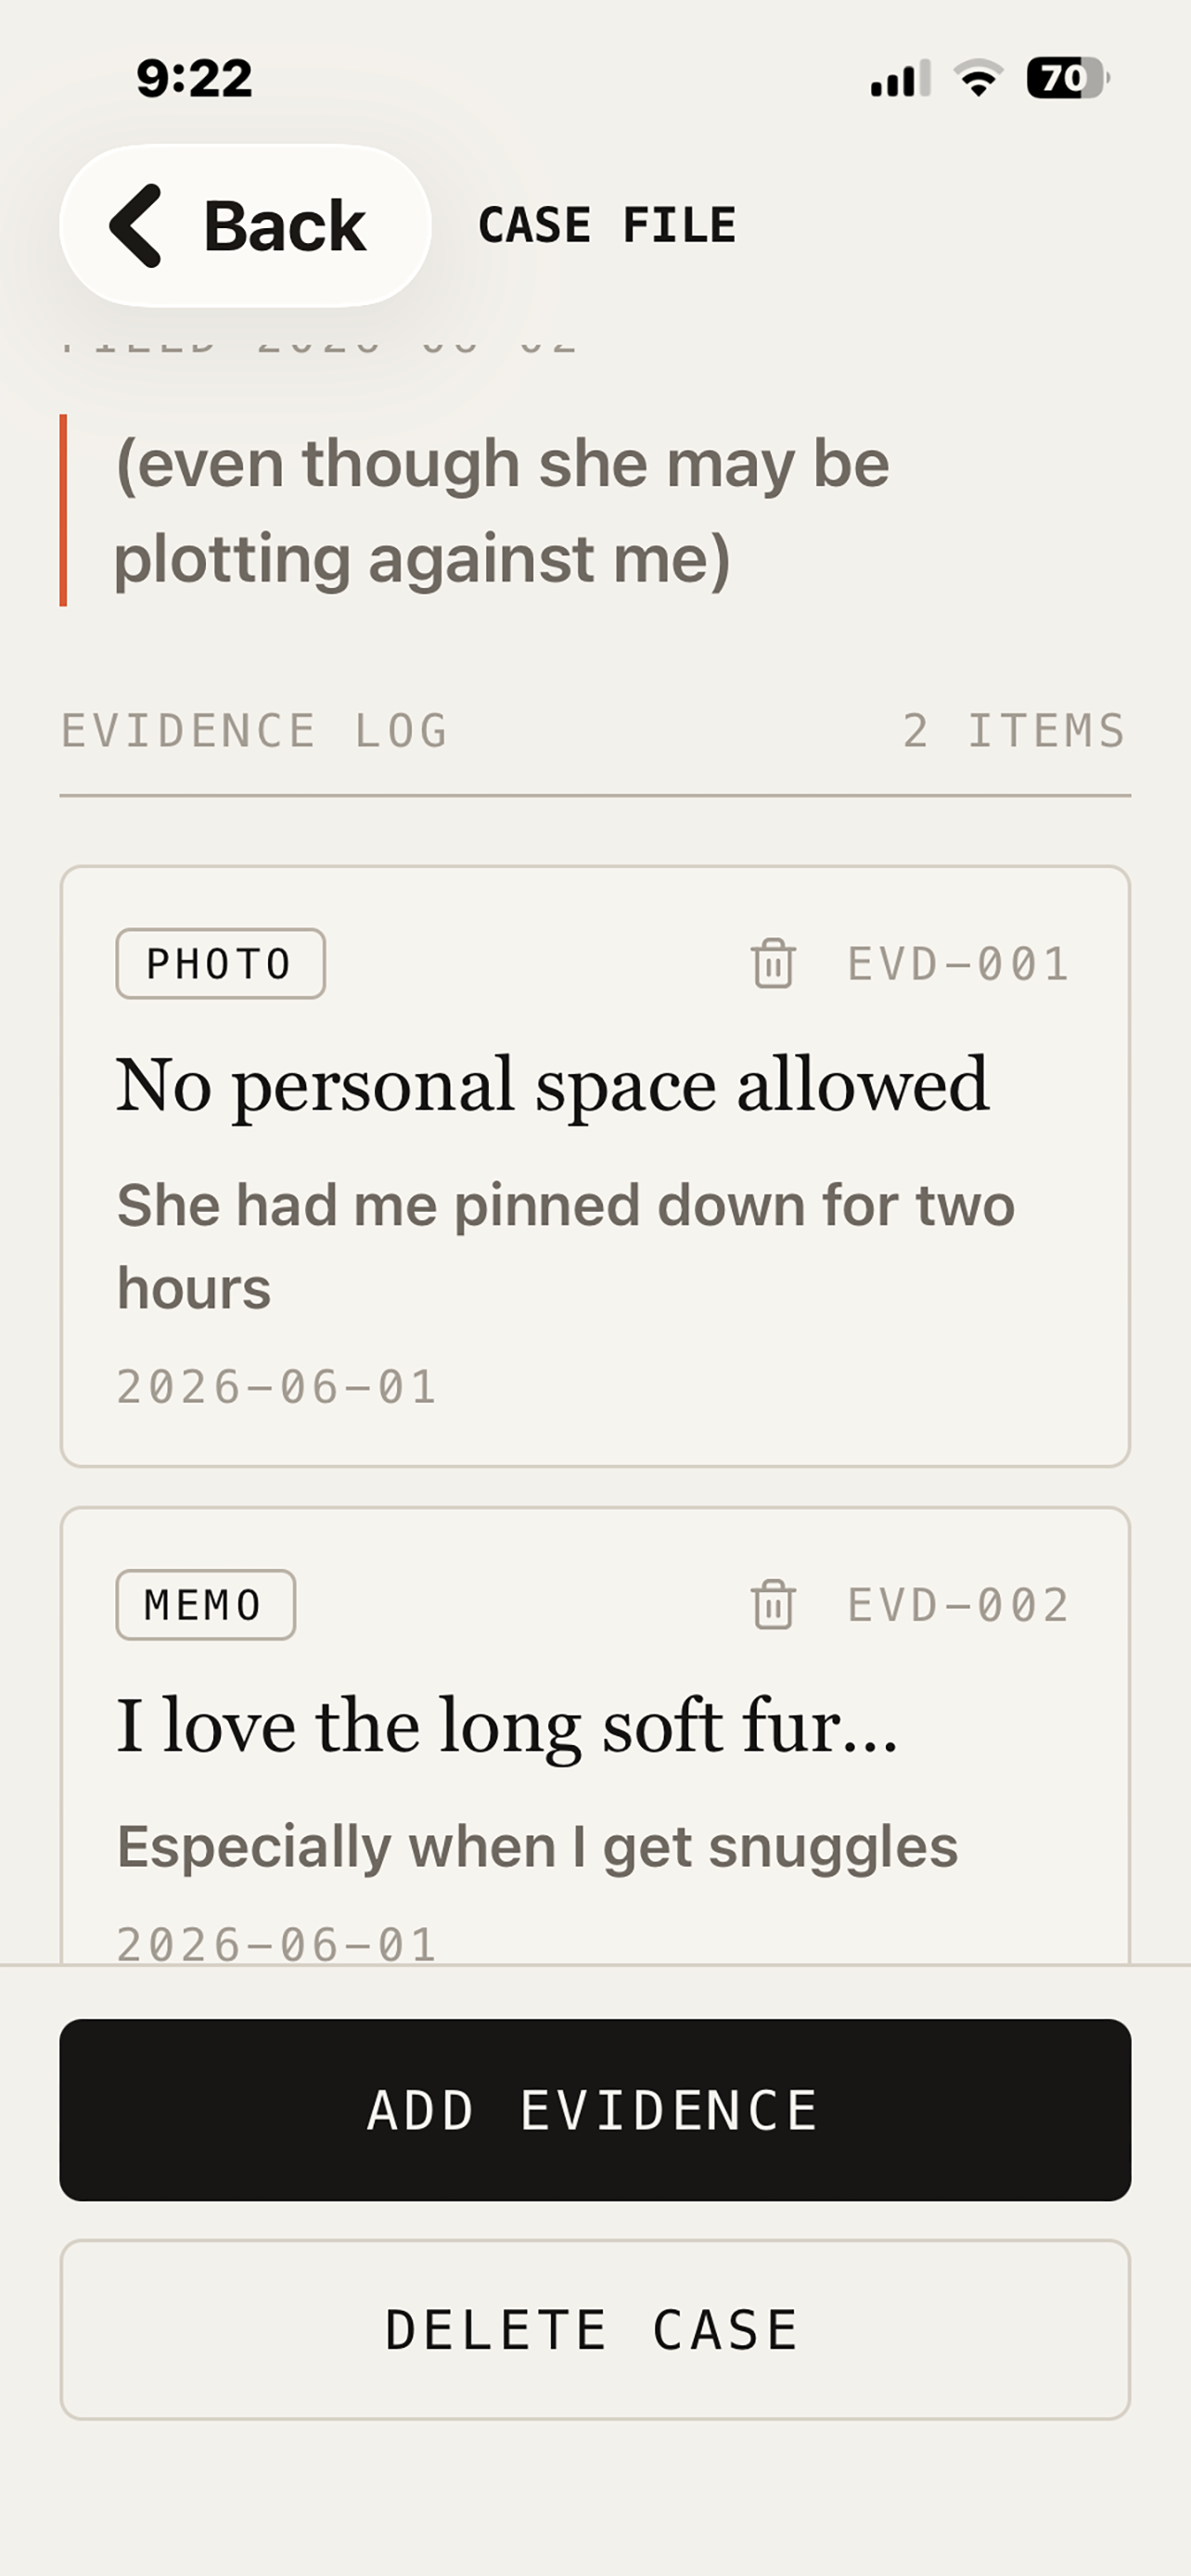Delete evidence EVD-002 with trash icon
The image size is (1191, 2576).
[773, 1605]
